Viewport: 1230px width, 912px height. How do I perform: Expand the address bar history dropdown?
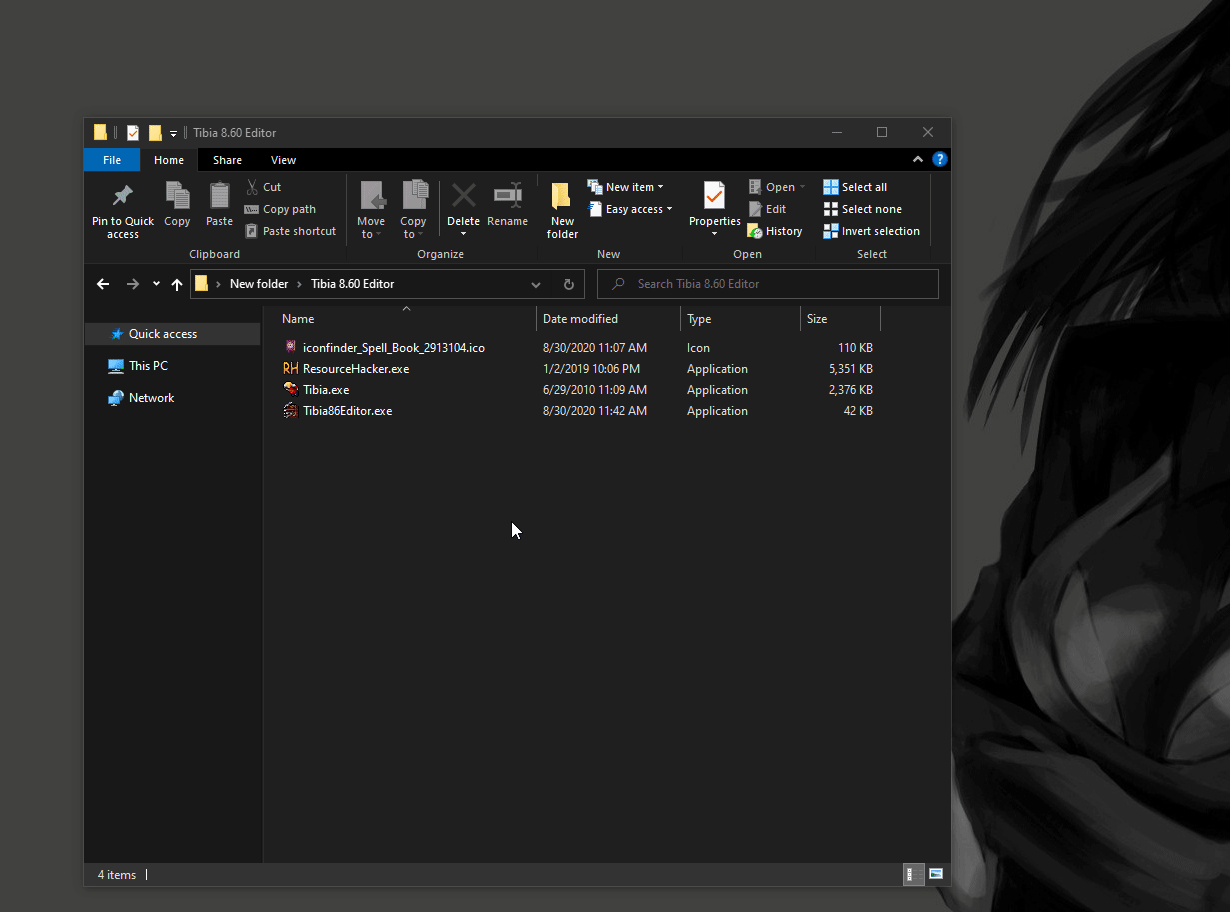coord(536,284)
